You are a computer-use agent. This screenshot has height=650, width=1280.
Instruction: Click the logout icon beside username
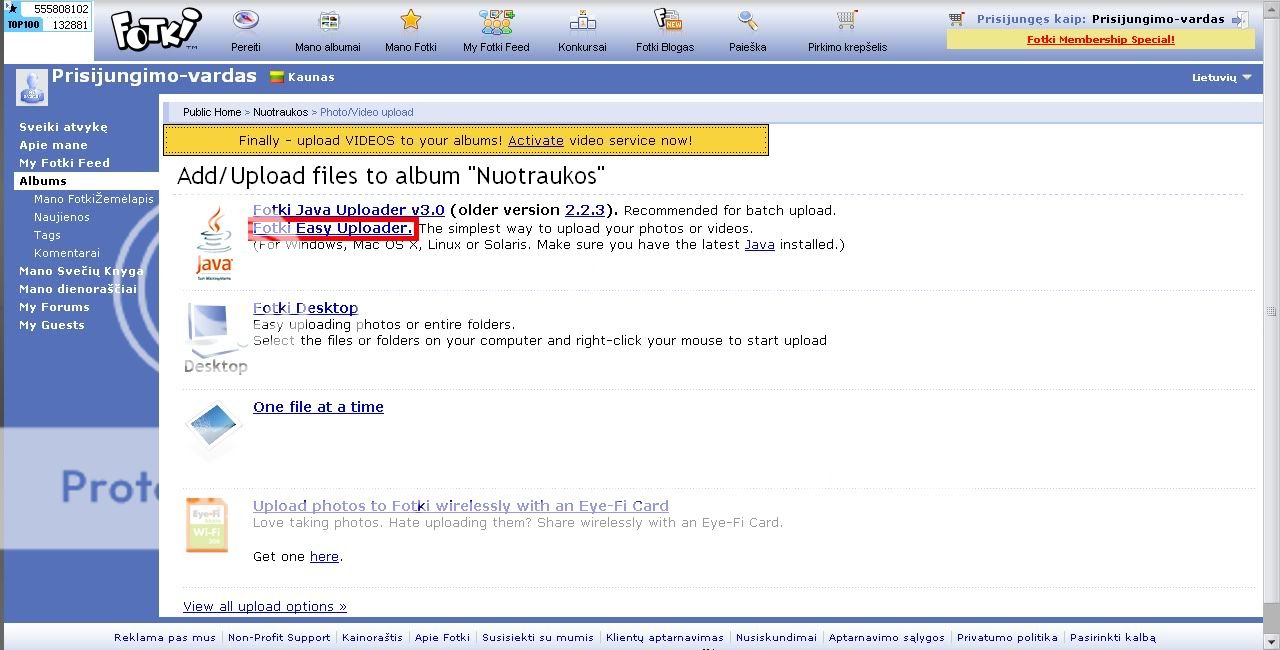1241,19
